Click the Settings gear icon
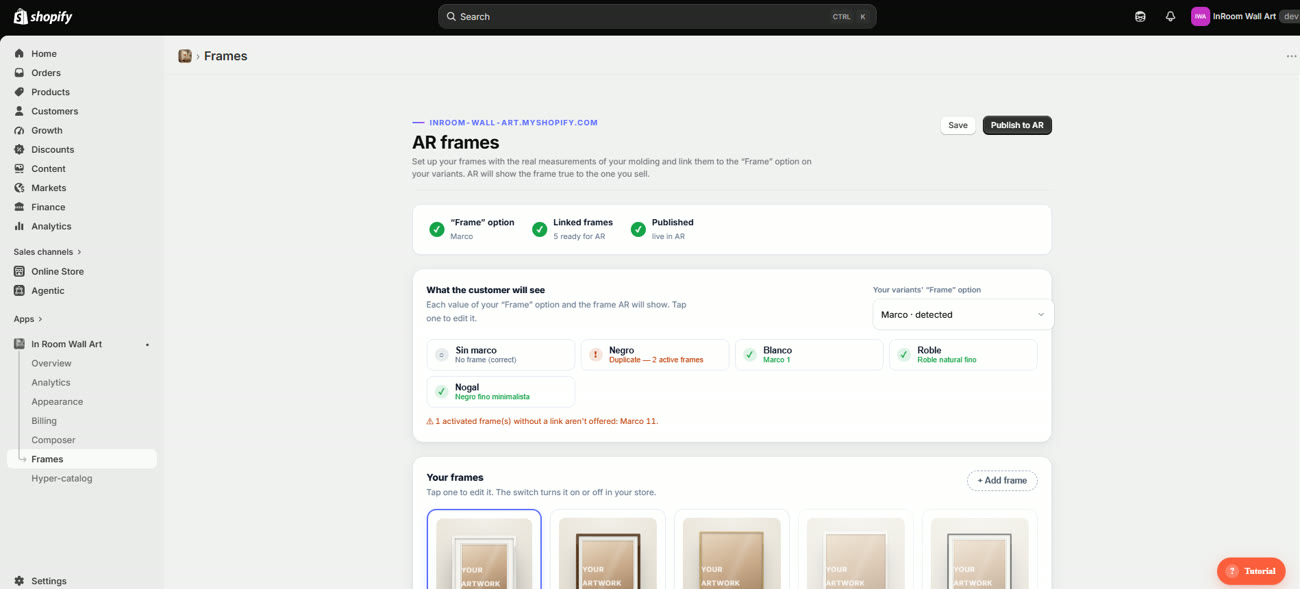 [x=19, y=581]
